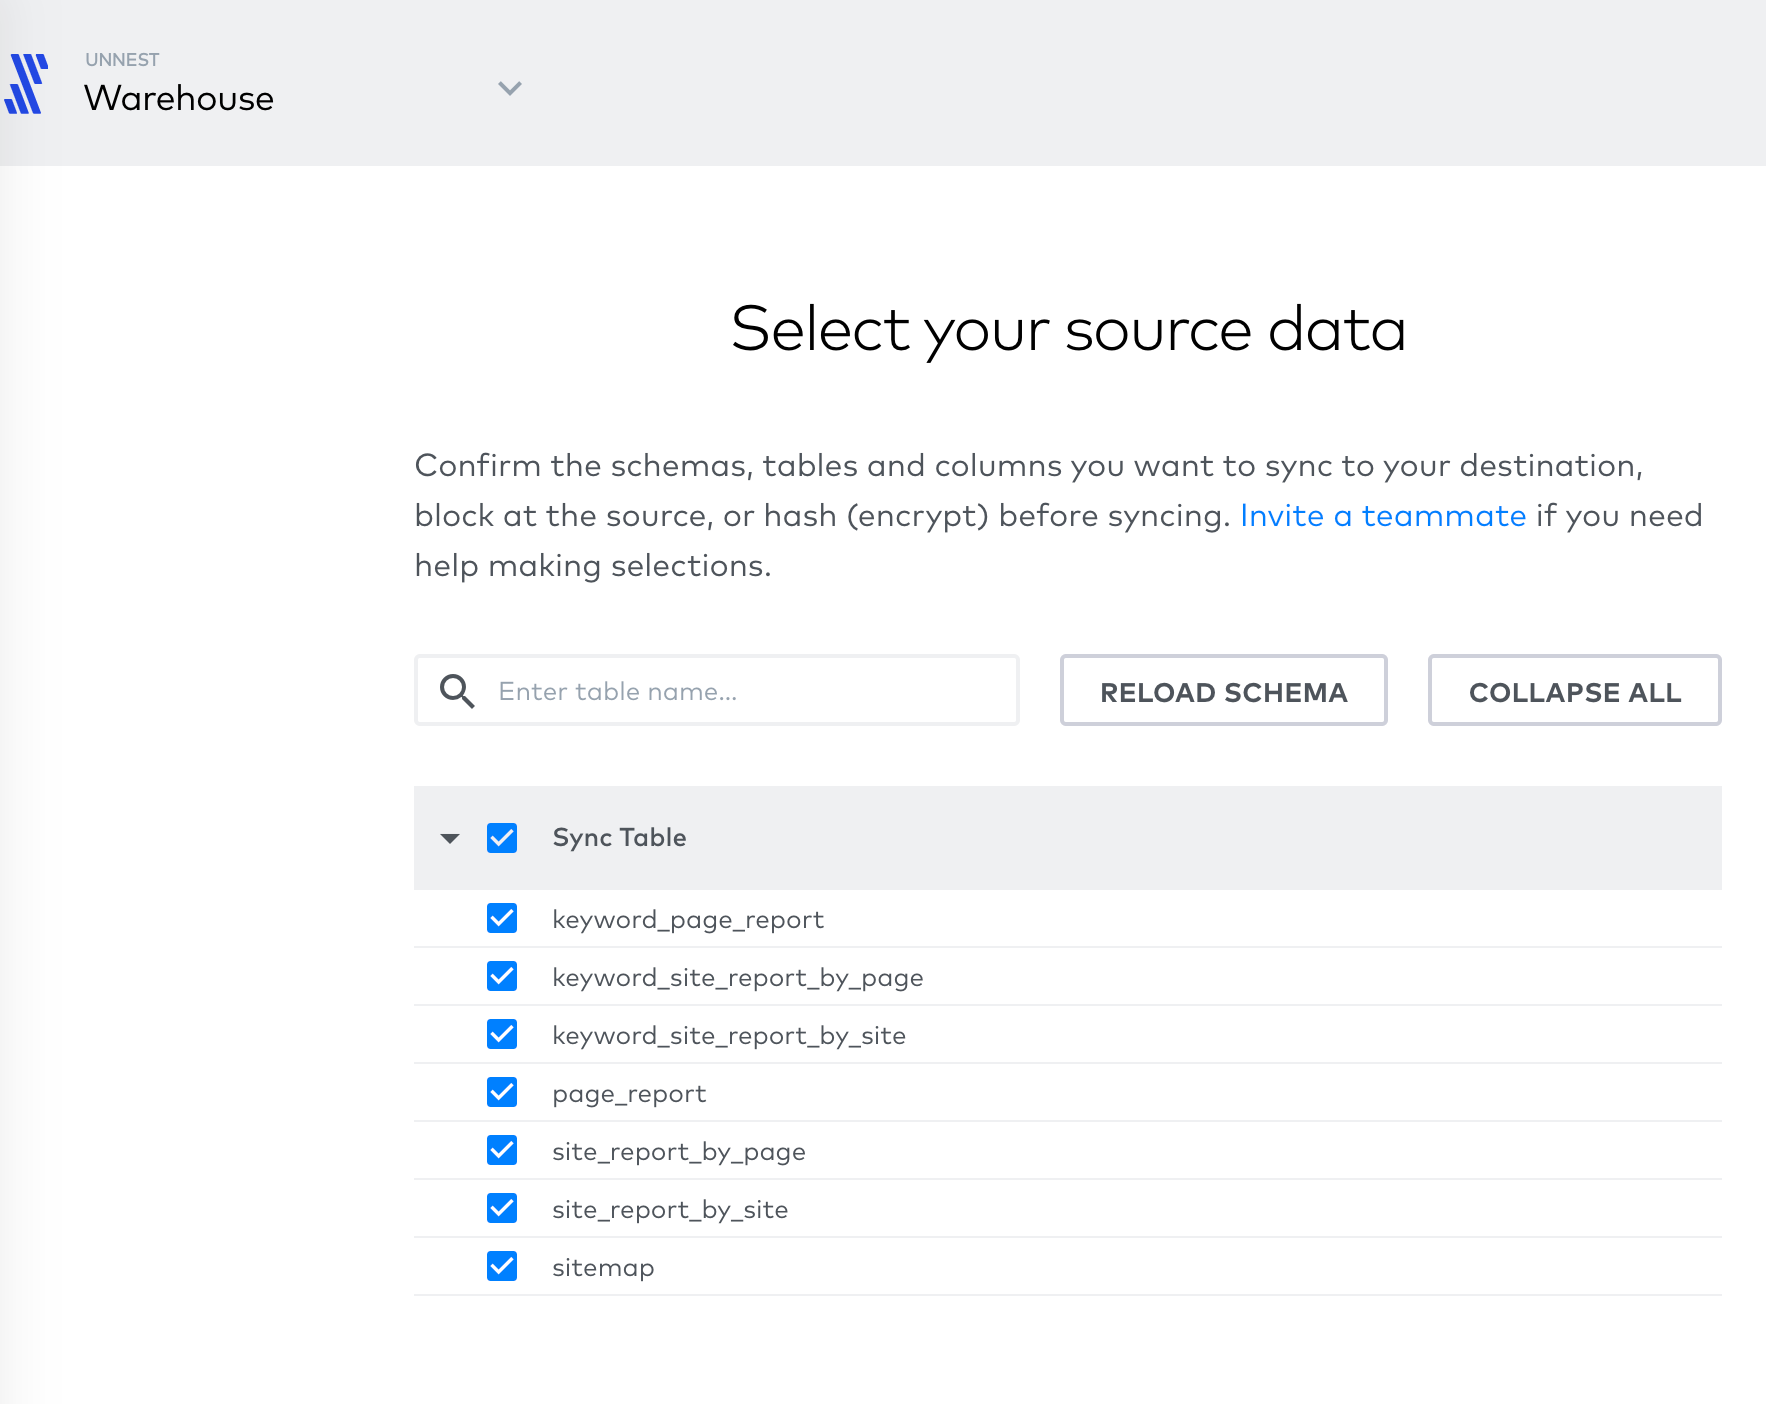This screenshot has width=1766, height=1404.
Task: Uncheck the sitemap table checkbox
Action: click(x=502, y=1267)
